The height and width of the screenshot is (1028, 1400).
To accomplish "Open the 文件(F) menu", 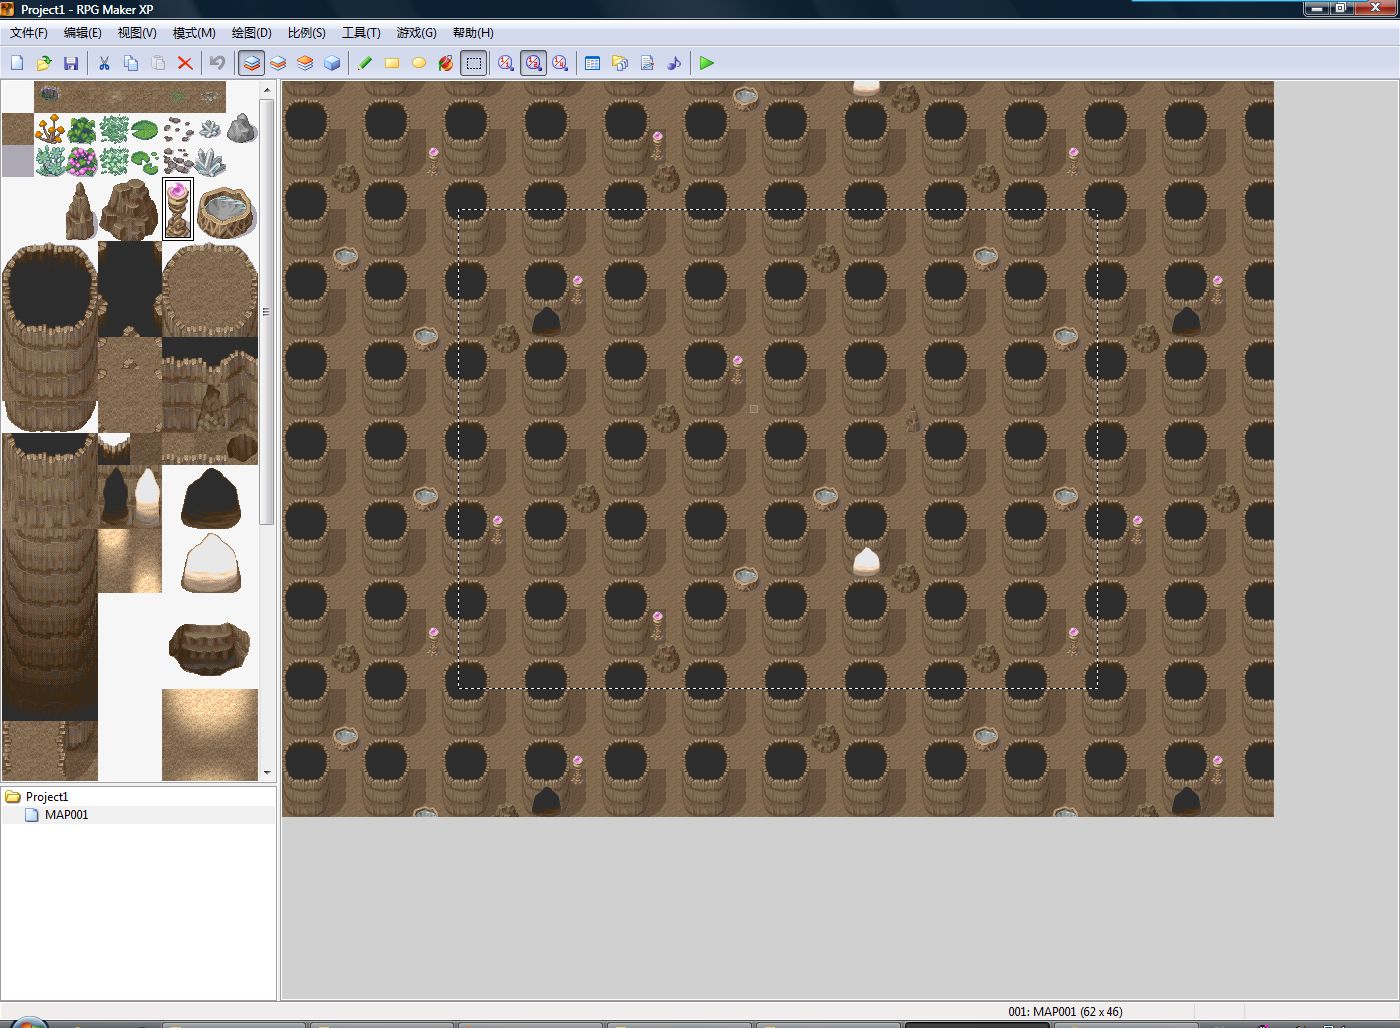I will click(29, 33).
